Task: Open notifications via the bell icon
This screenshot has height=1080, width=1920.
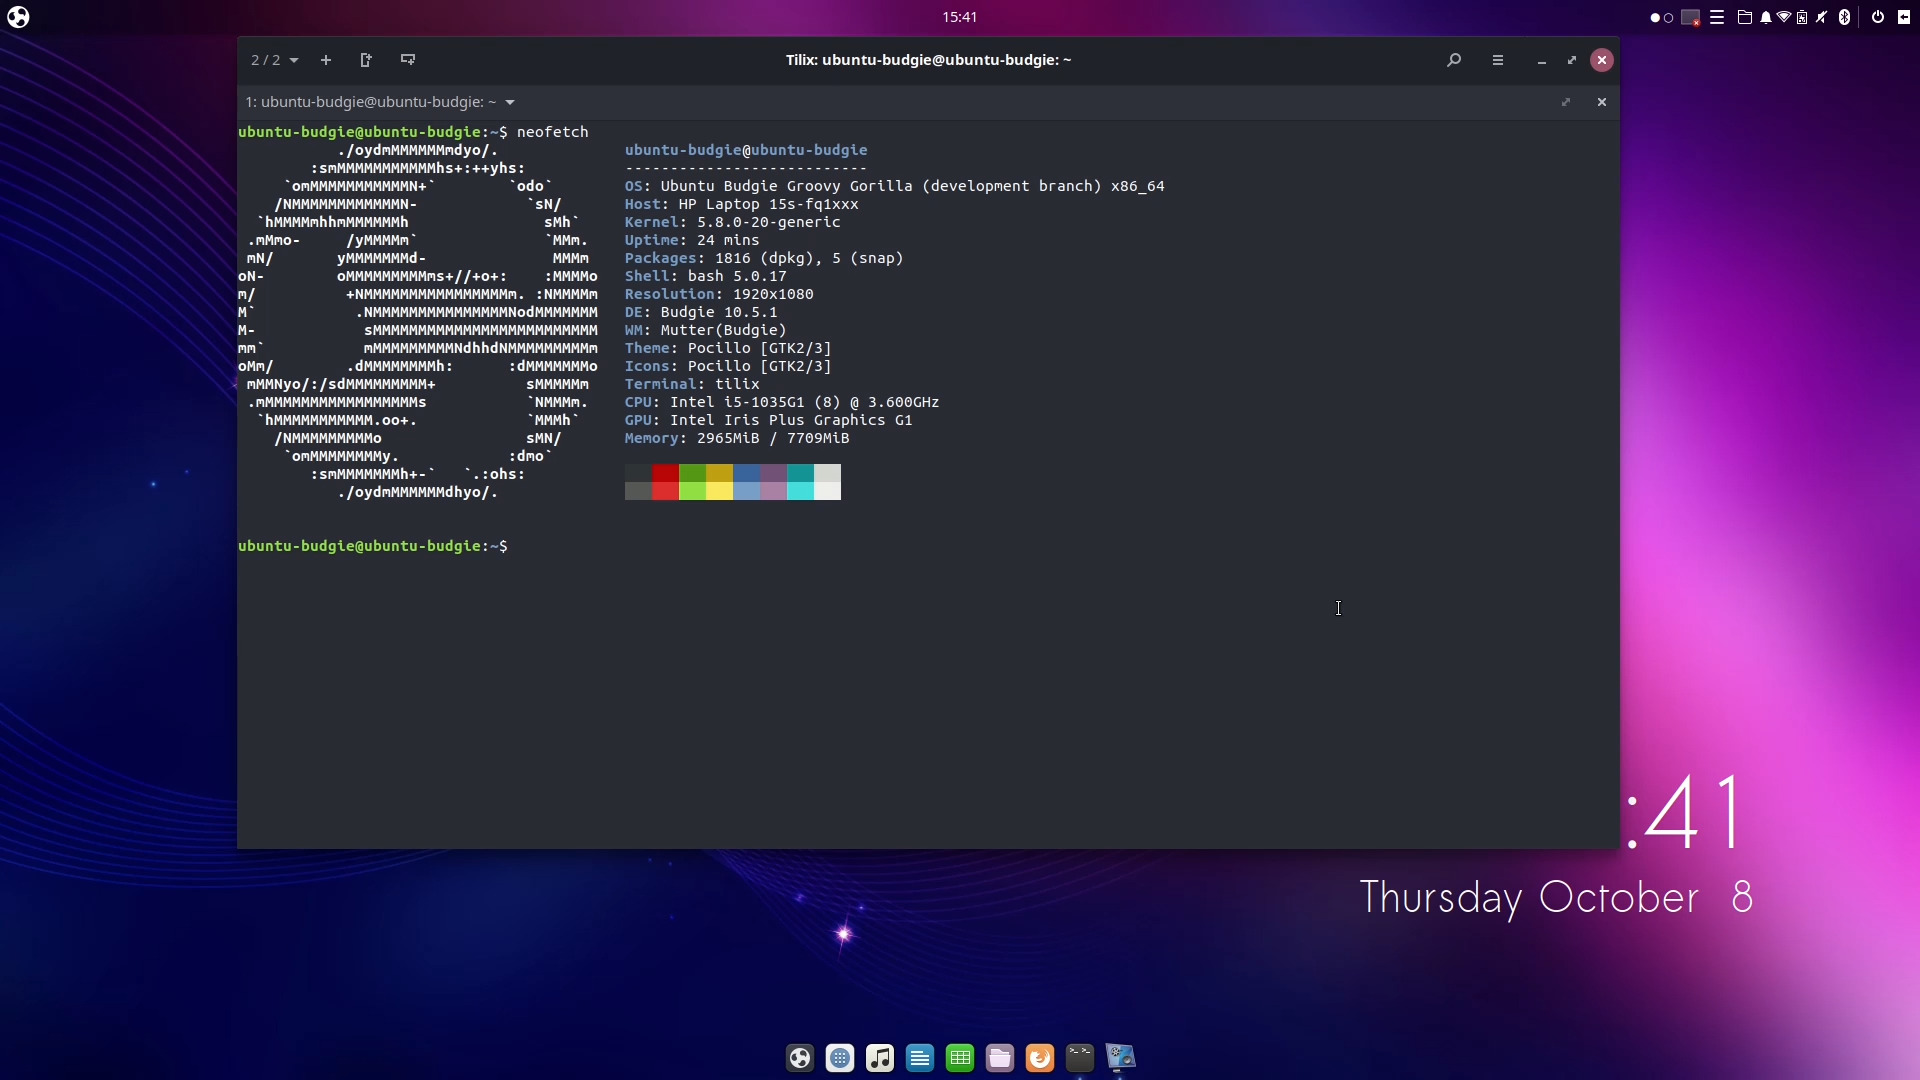Action: (x=1767, y=17)
